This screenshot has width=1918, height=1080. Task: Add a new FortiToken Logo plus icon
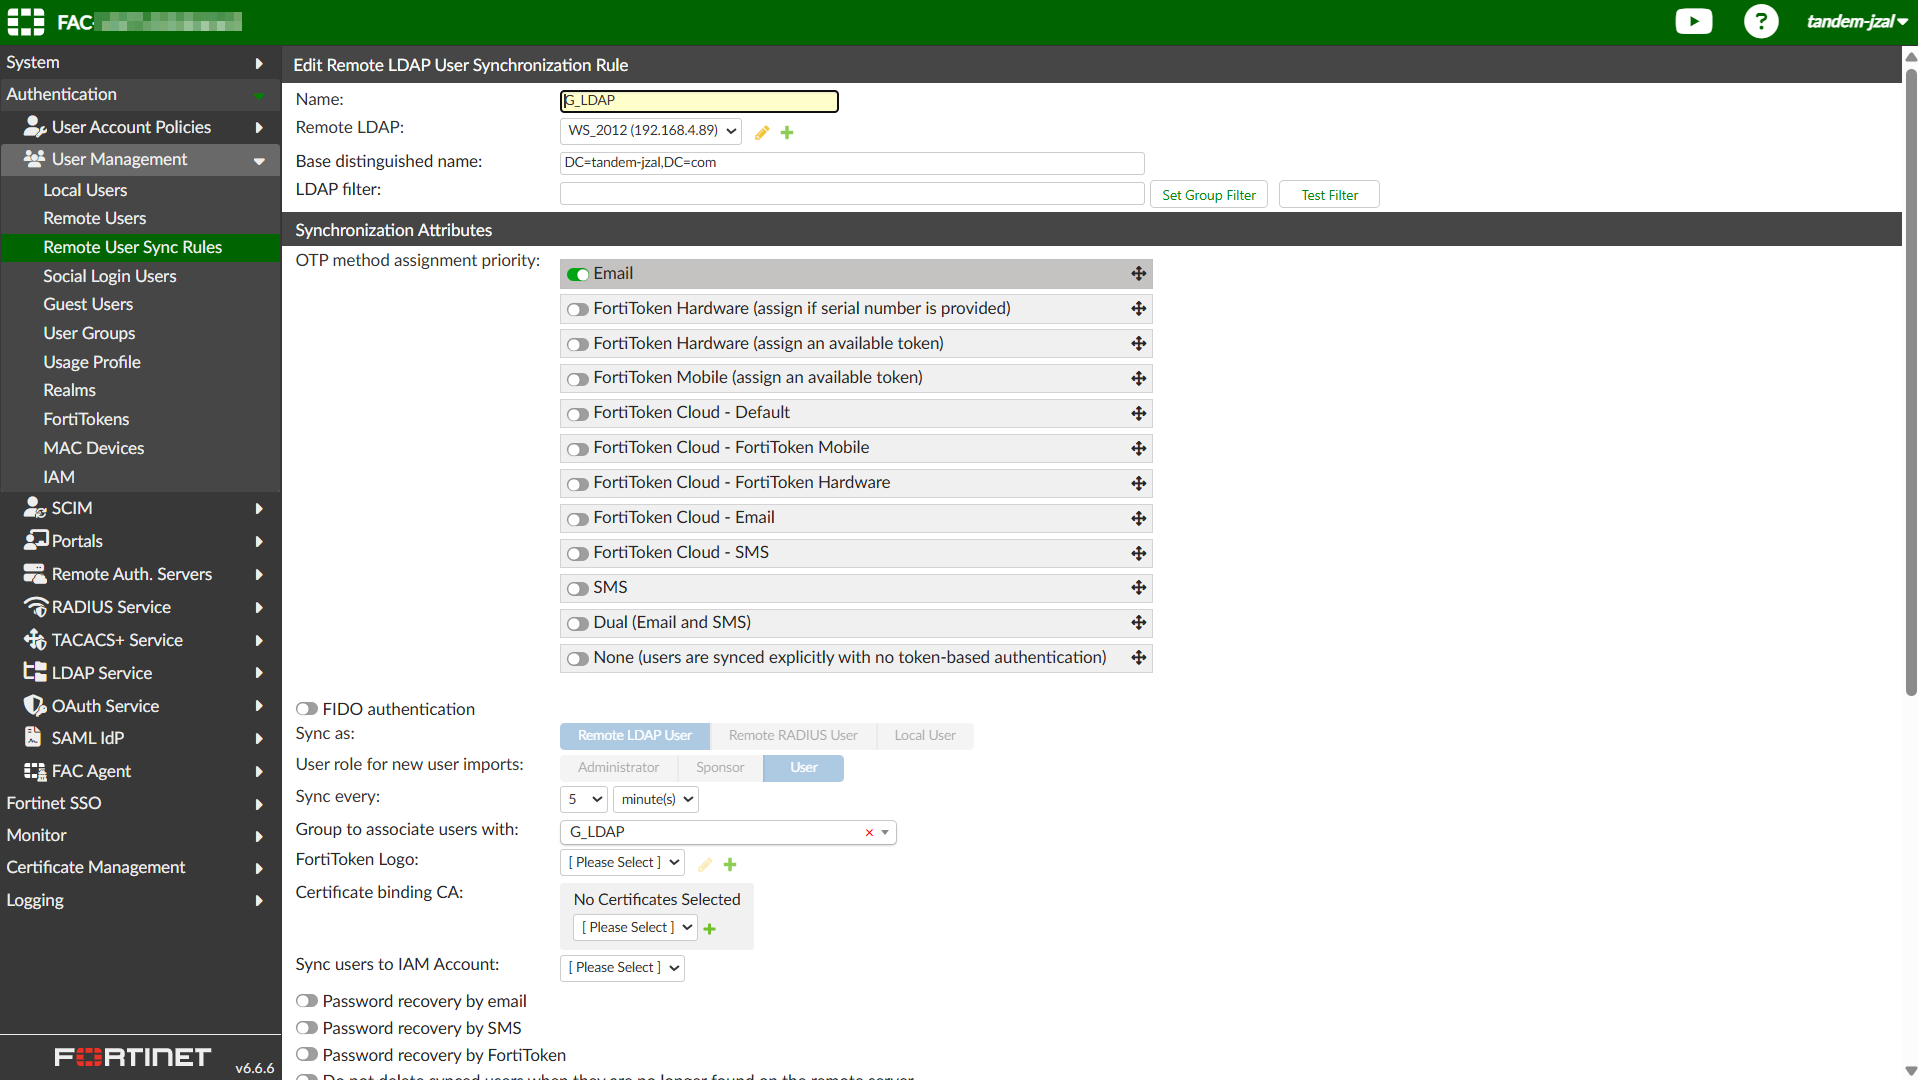tap(730, 864)
